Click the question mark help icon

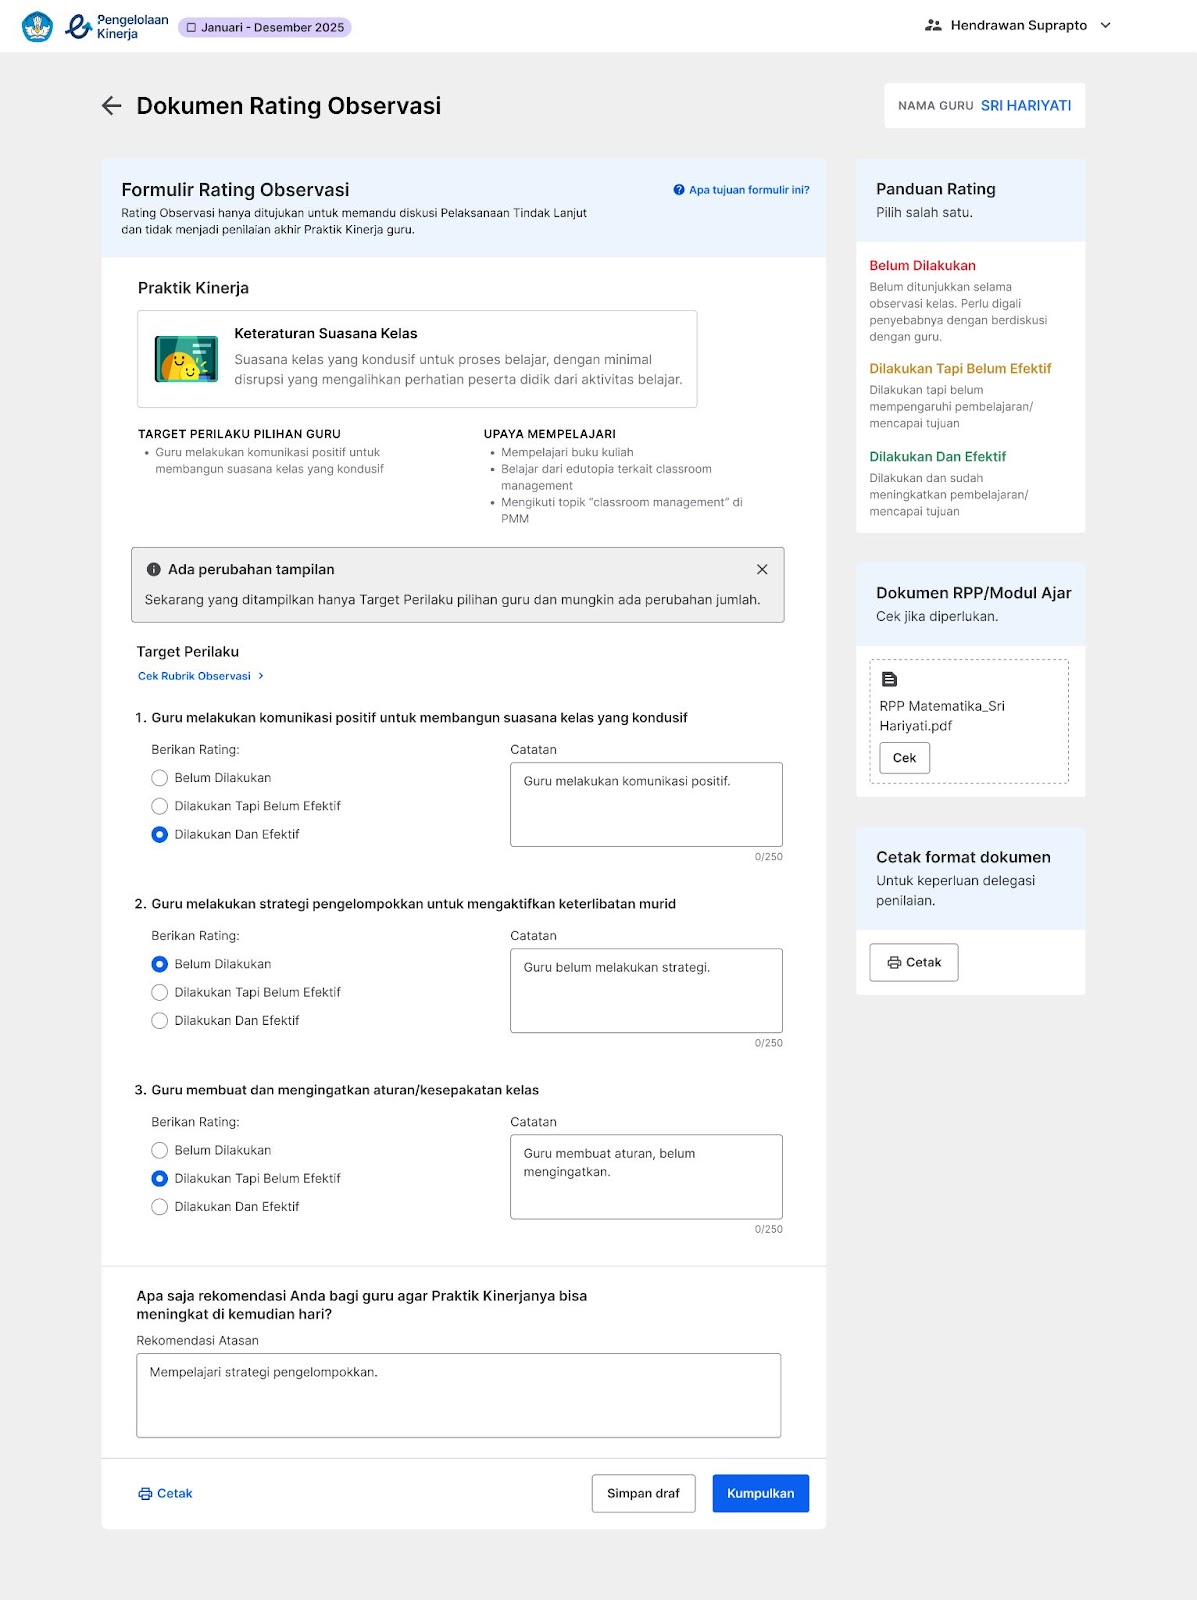click(679, 190)
